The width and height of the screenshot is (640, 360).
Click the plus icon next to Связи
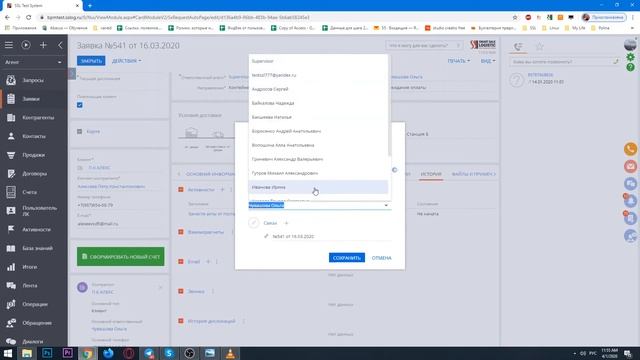[x=286, y=223]
